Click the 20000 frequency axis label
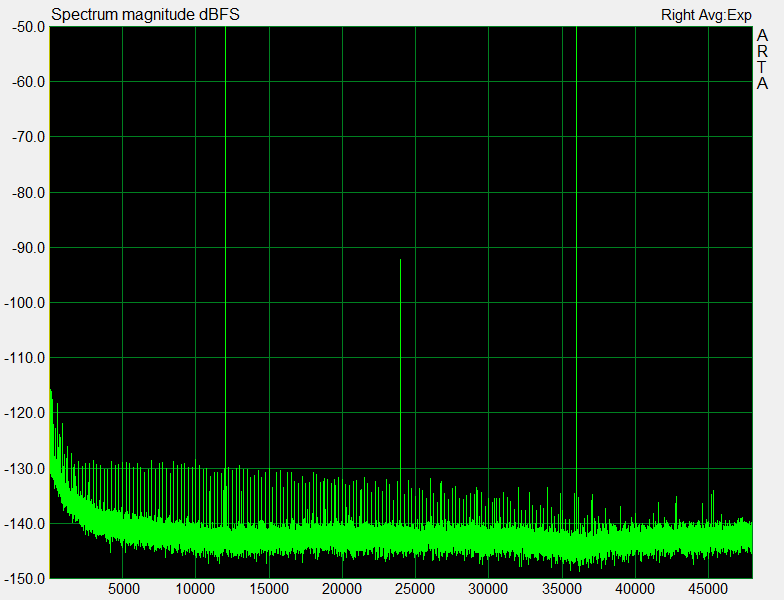784x600 pixels. tap(342, 589)
